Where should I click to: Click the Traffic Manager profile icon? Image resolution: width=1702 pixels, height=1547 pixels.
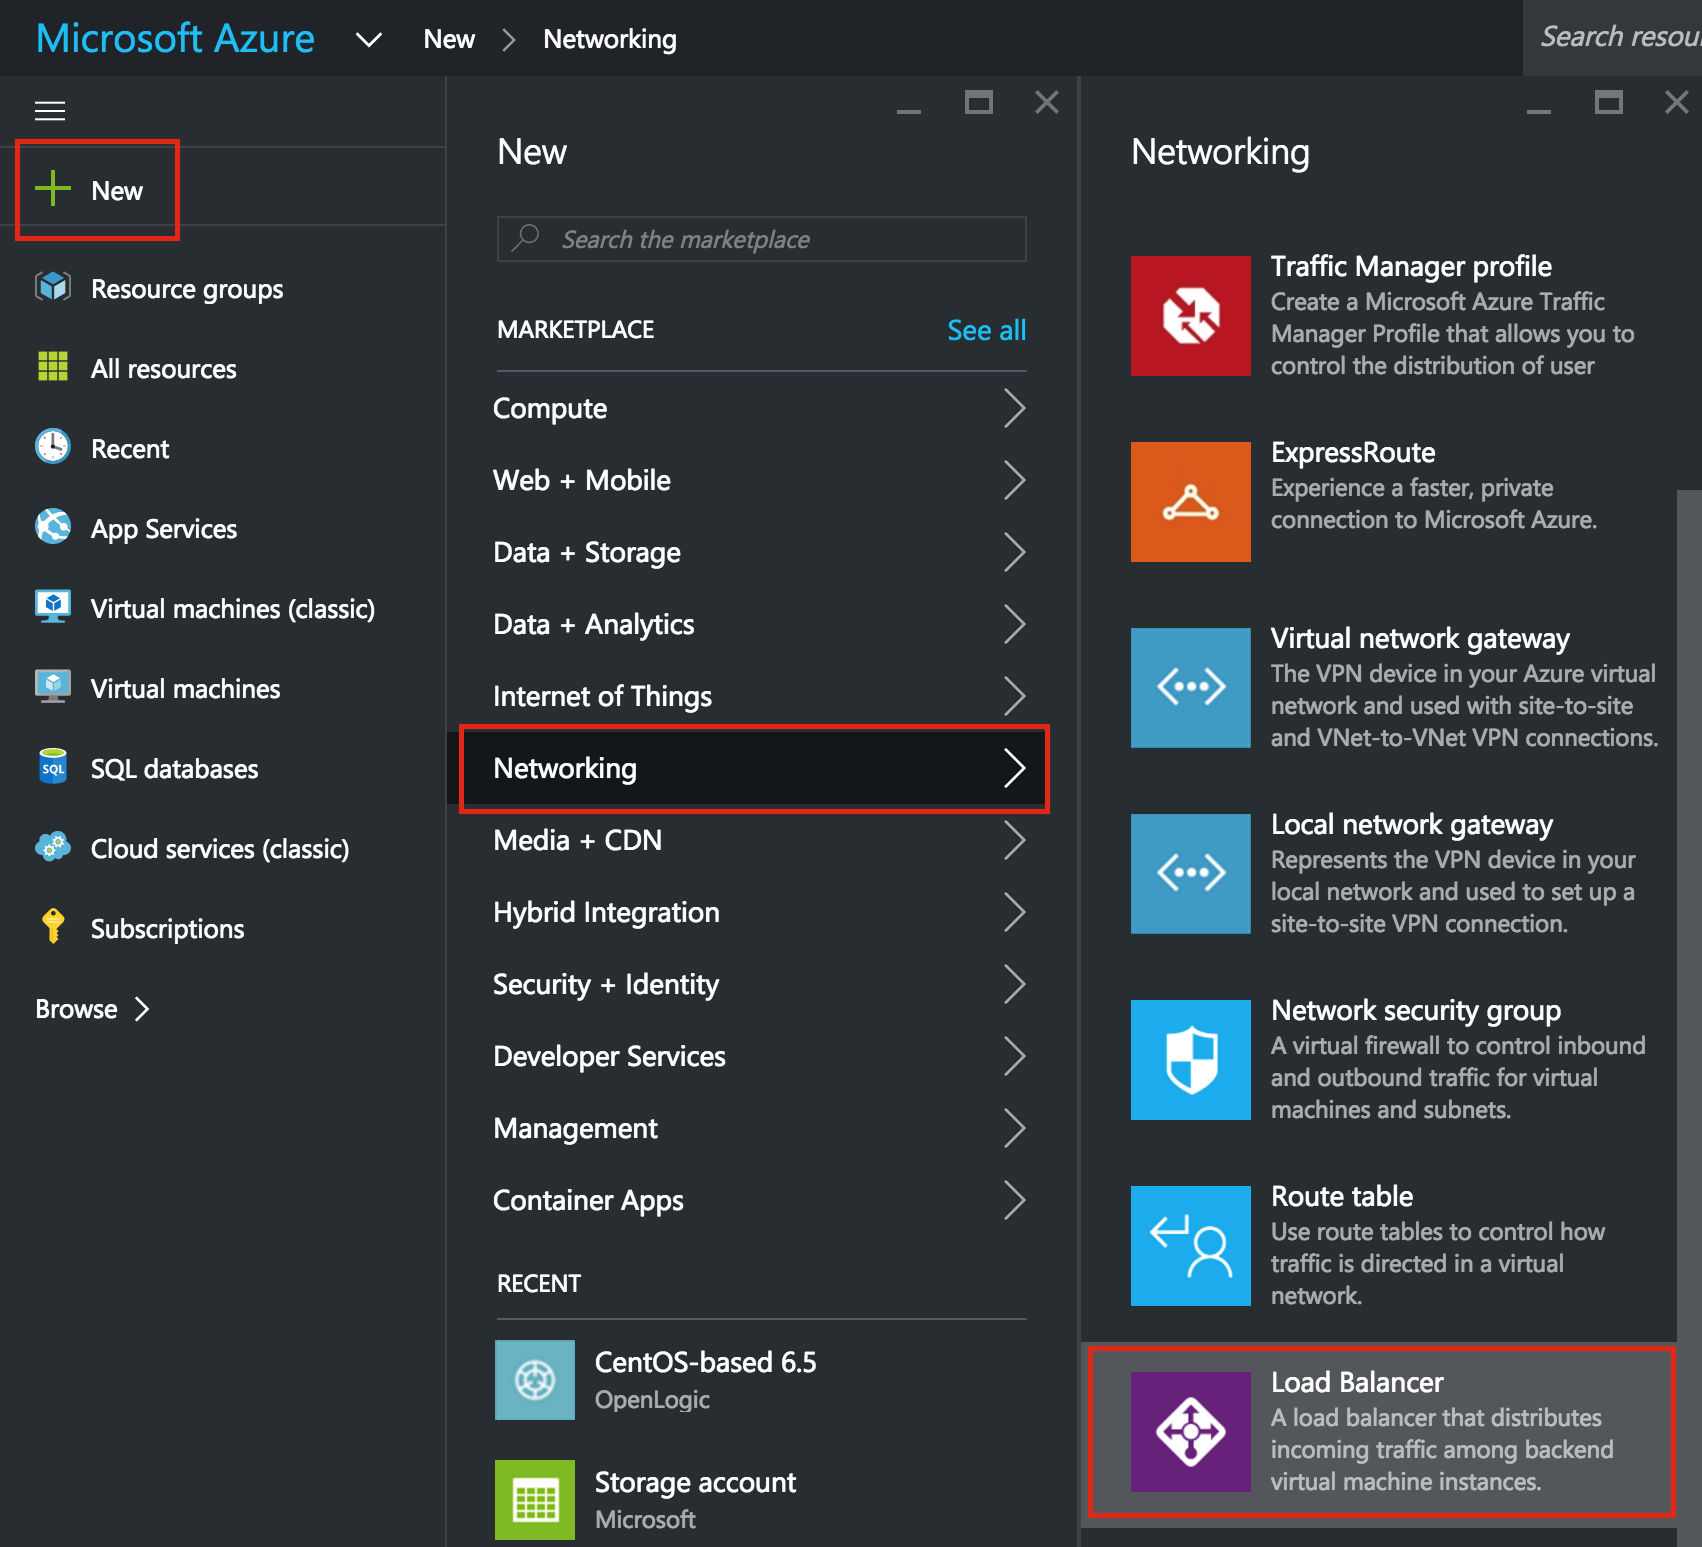tap(1190, 316)
